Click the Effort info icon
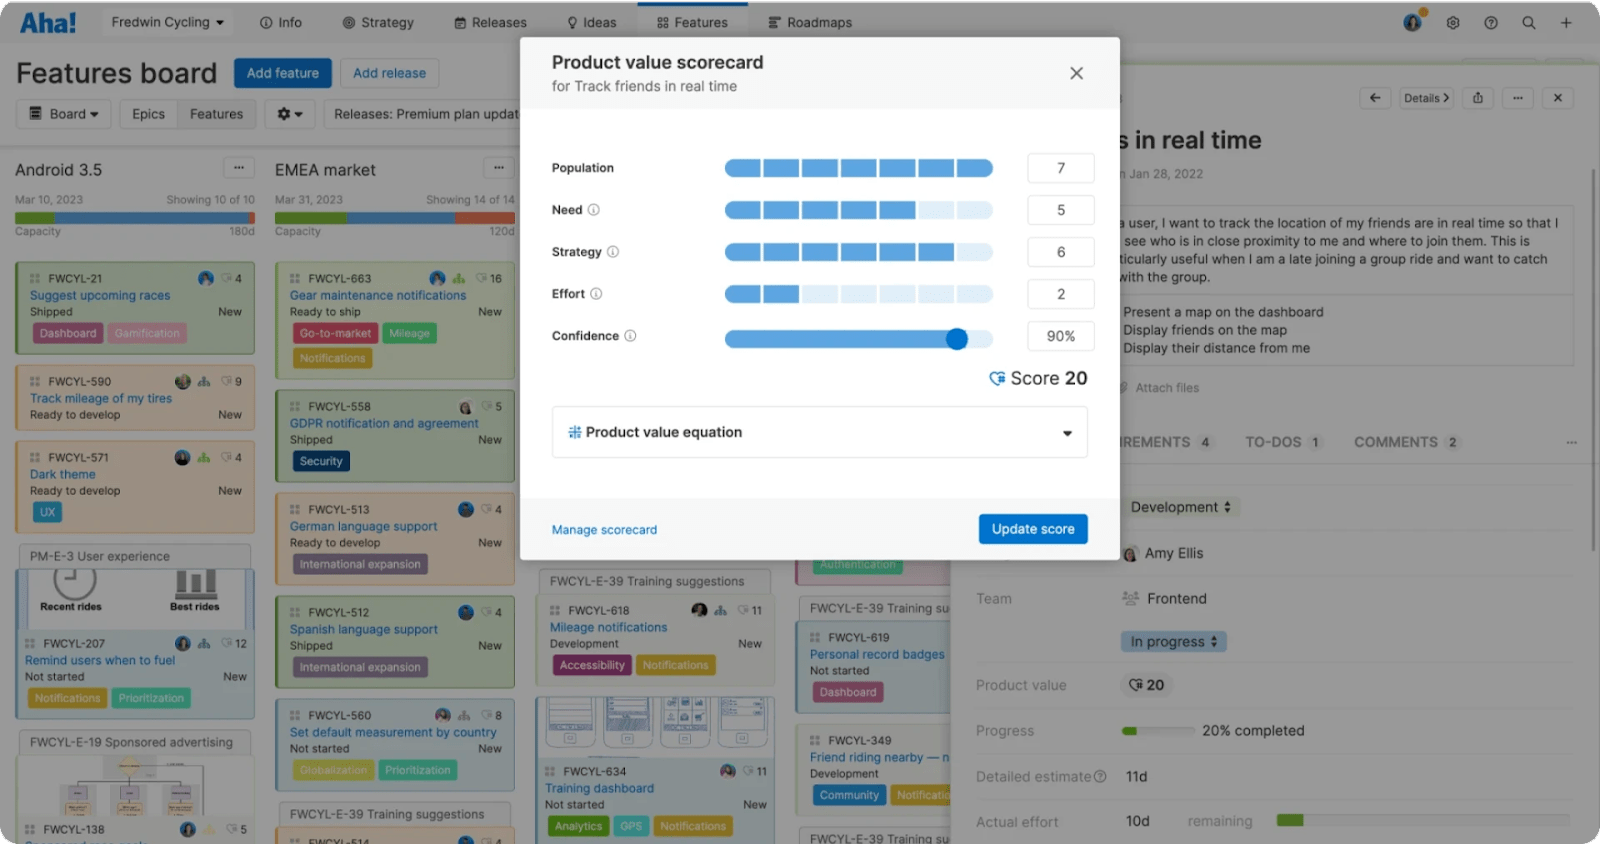The height and width of the screenshot is (844, 1600). coord(596,294)
